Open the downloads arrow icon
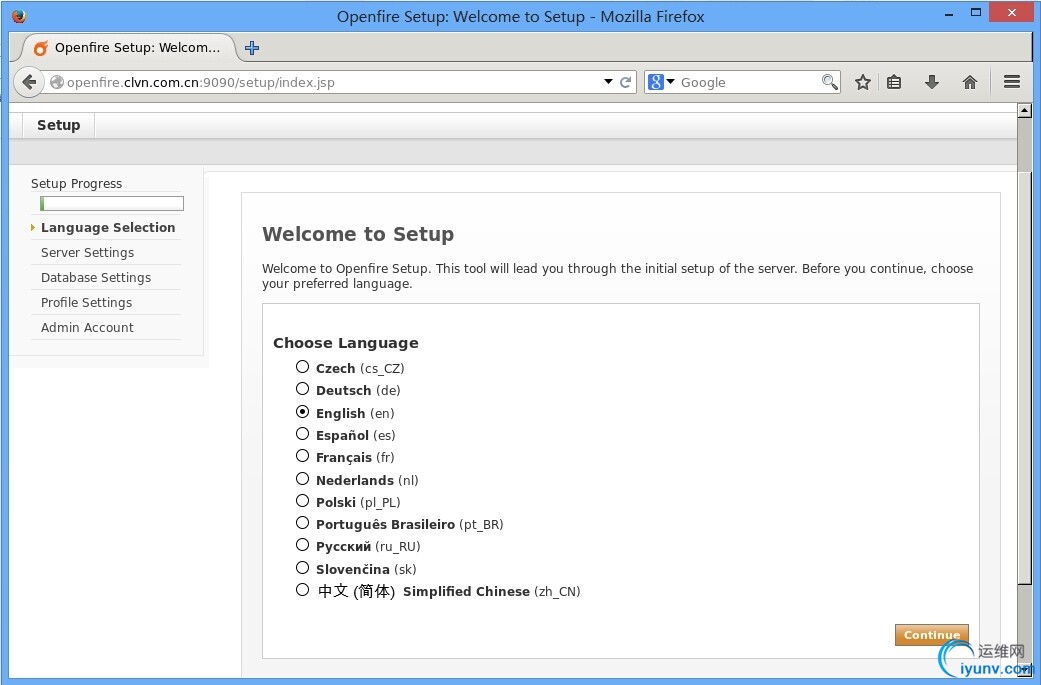 pyautogui.click(x=932, y=82)
